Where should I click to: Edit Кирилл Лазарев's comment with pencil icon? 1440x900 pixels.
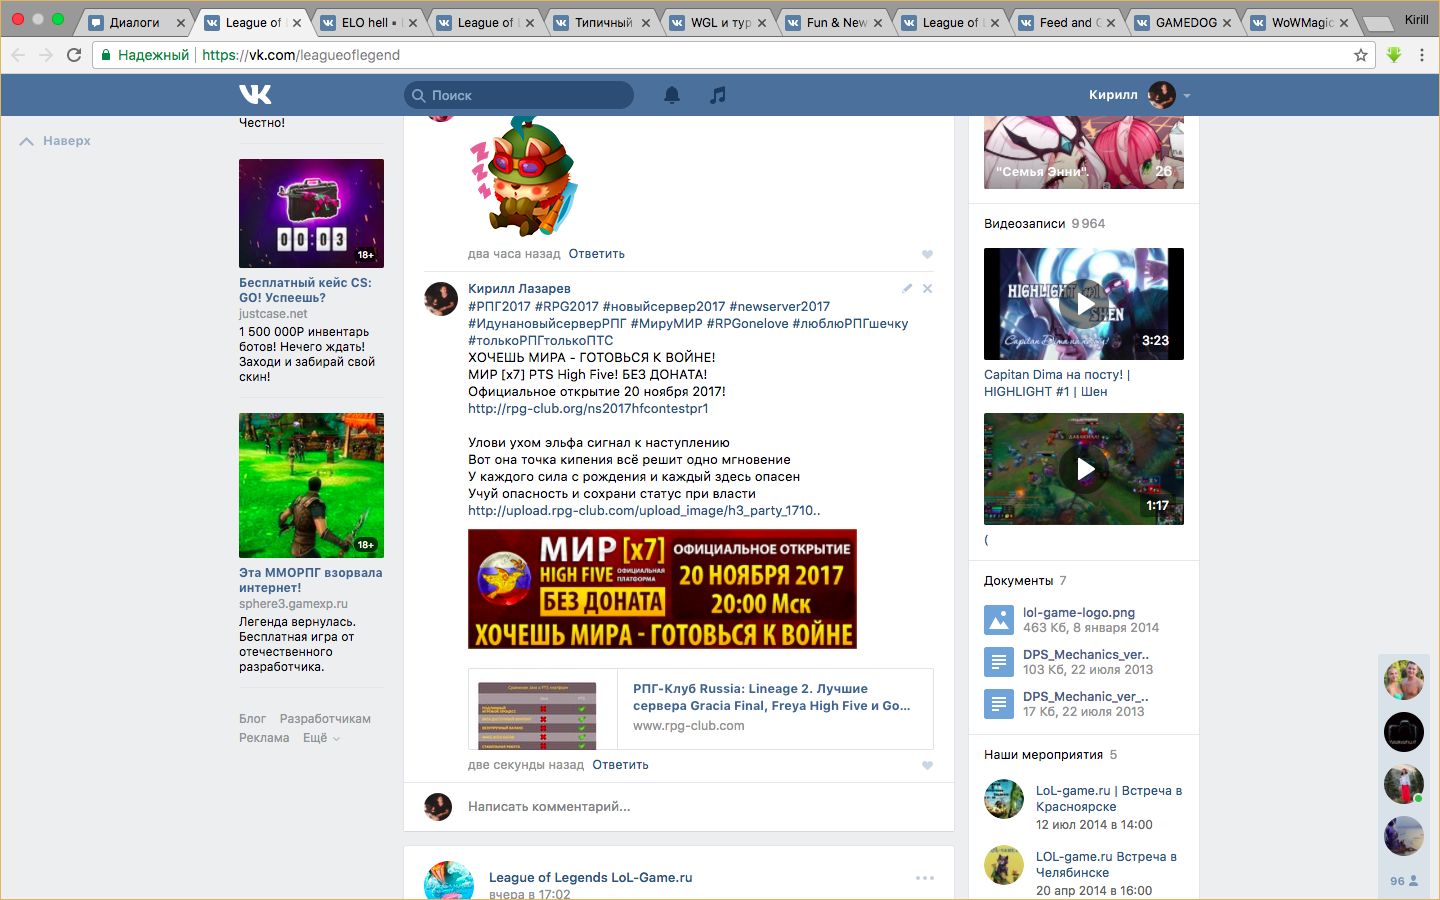907,288
